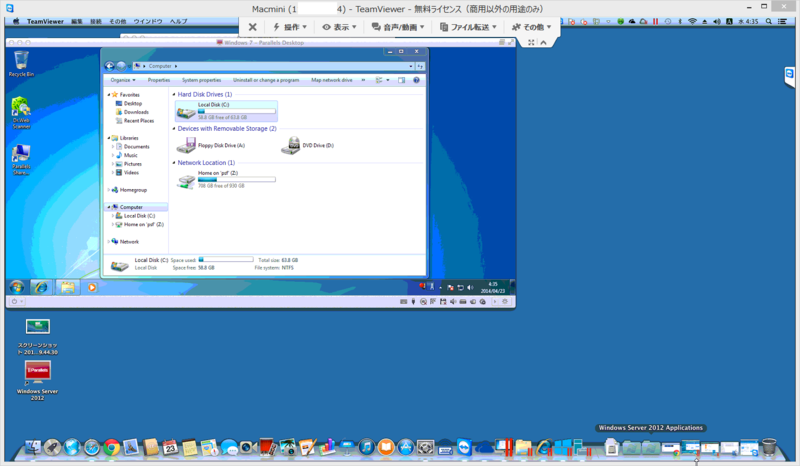
Task: Click the Windows tray volume icon
Action: [x=470, y=287]
